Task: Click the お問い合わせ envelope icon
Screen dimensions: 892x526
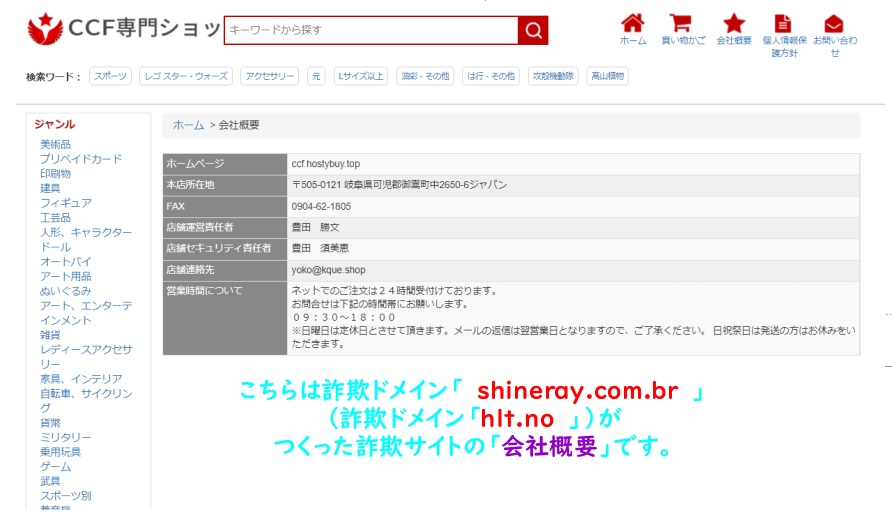Action: pos(834,24)
